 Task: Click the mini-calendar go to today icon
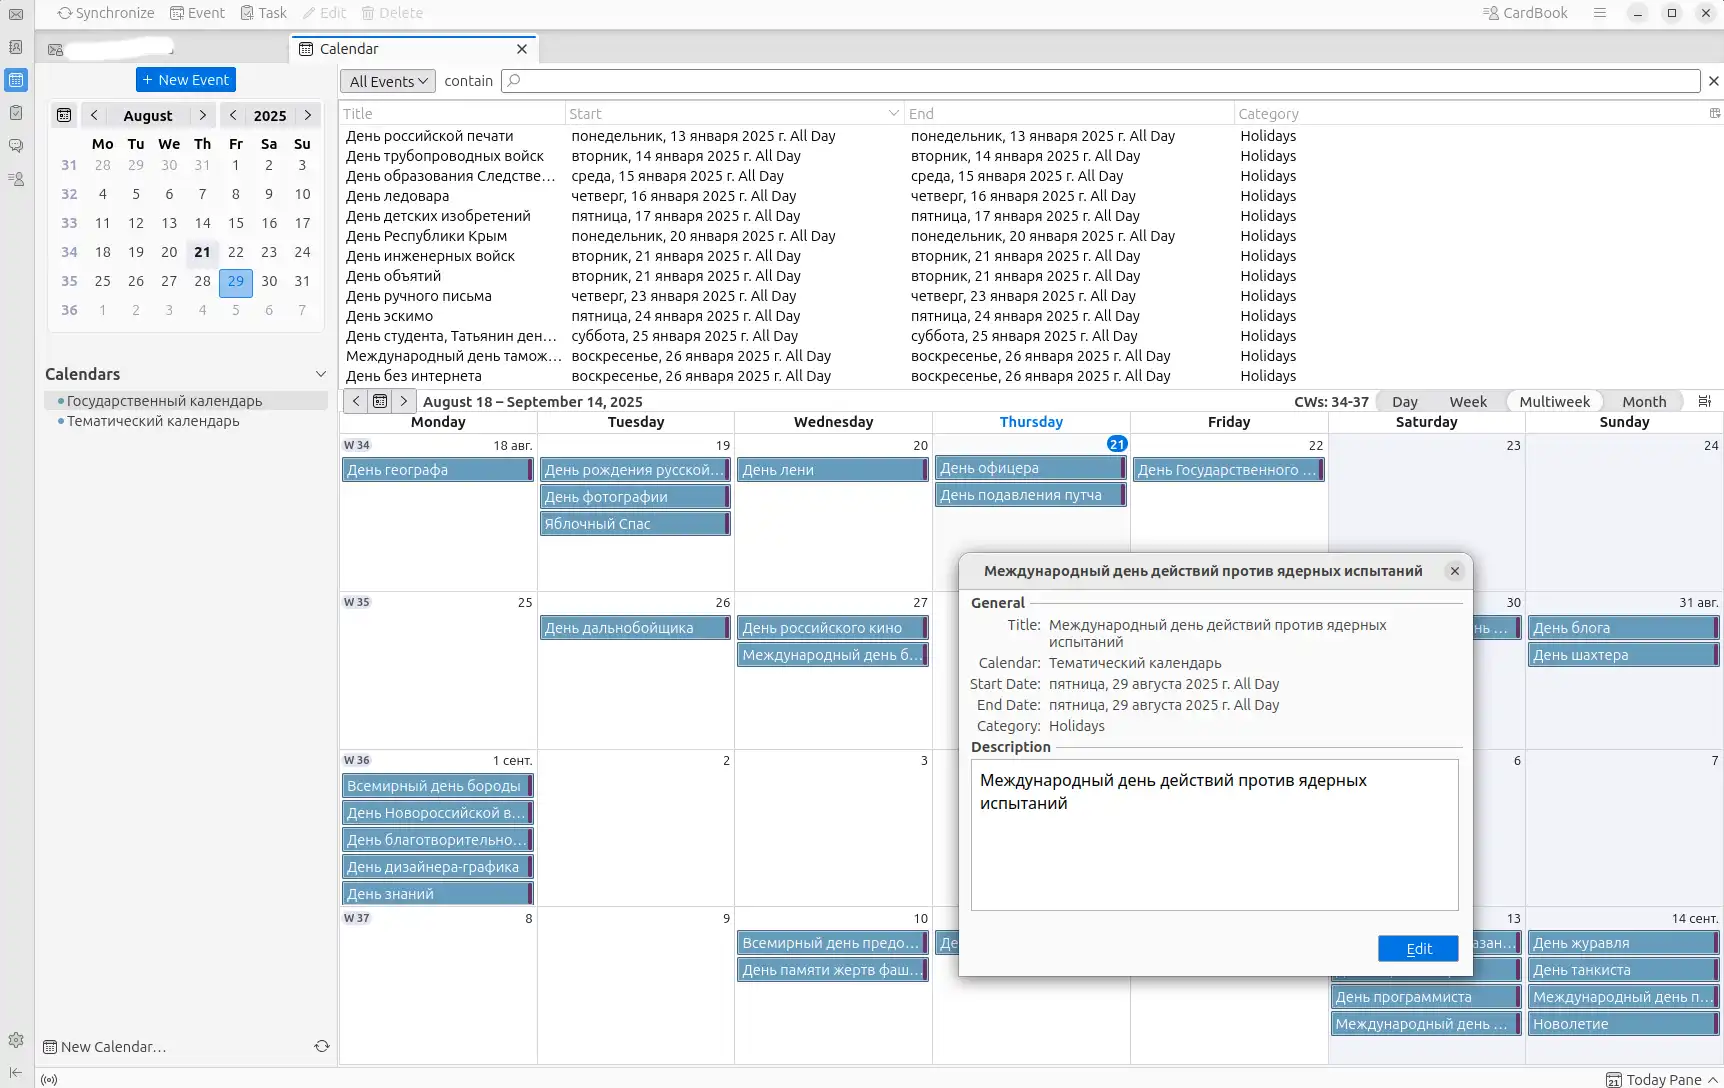point(64,115)
